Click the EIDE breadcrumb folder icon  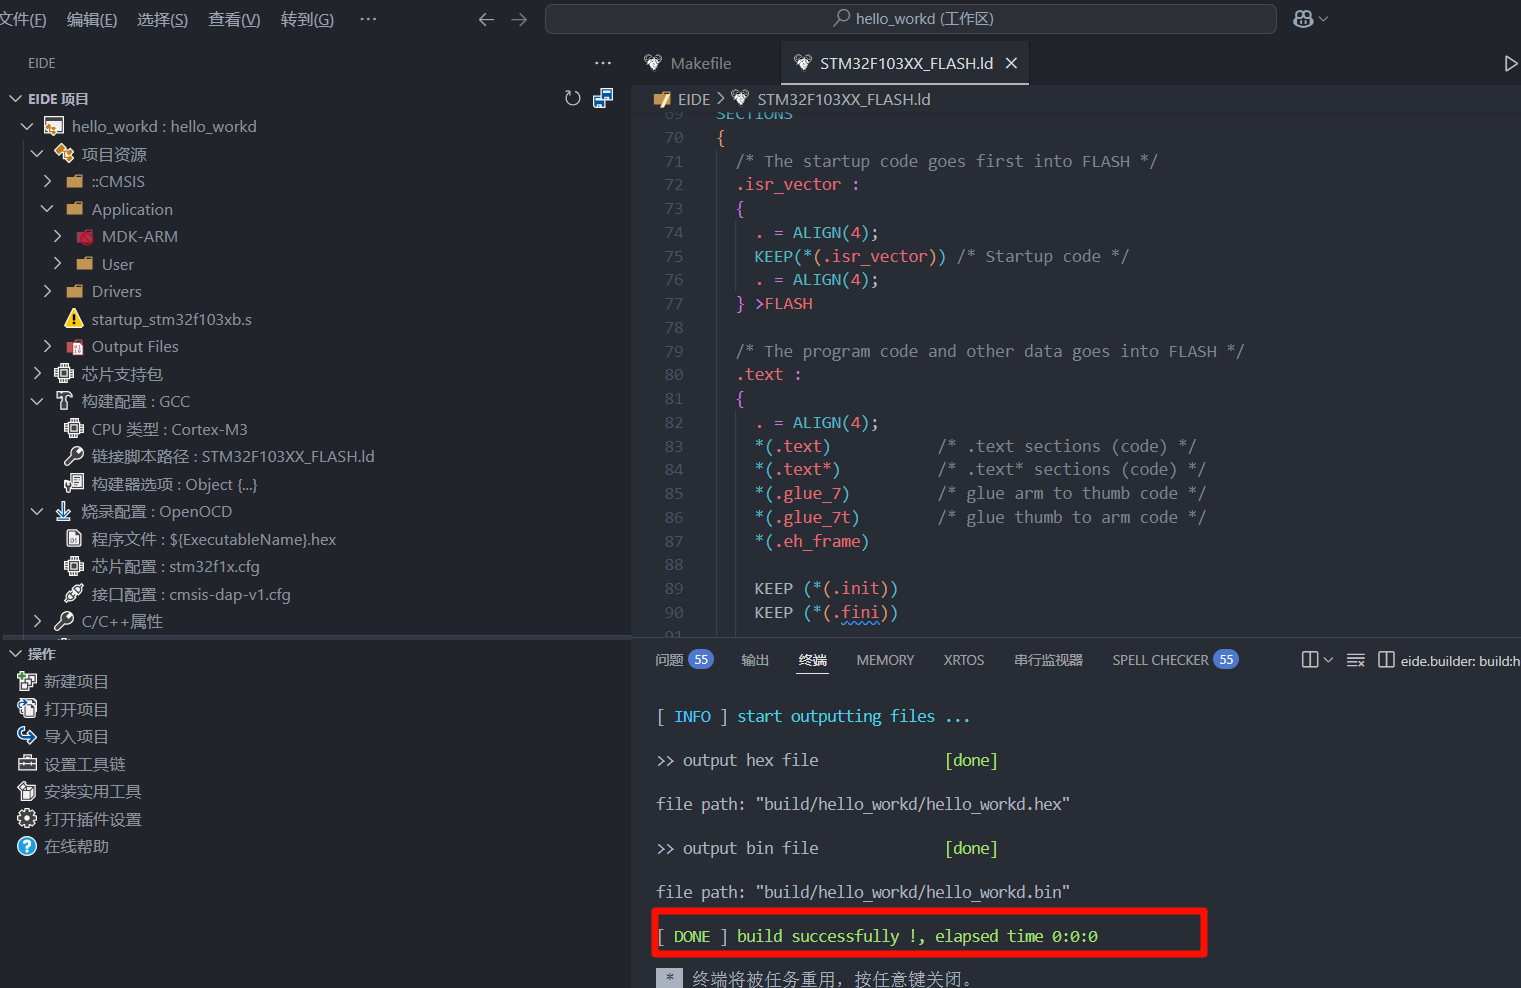coord(662,99)
